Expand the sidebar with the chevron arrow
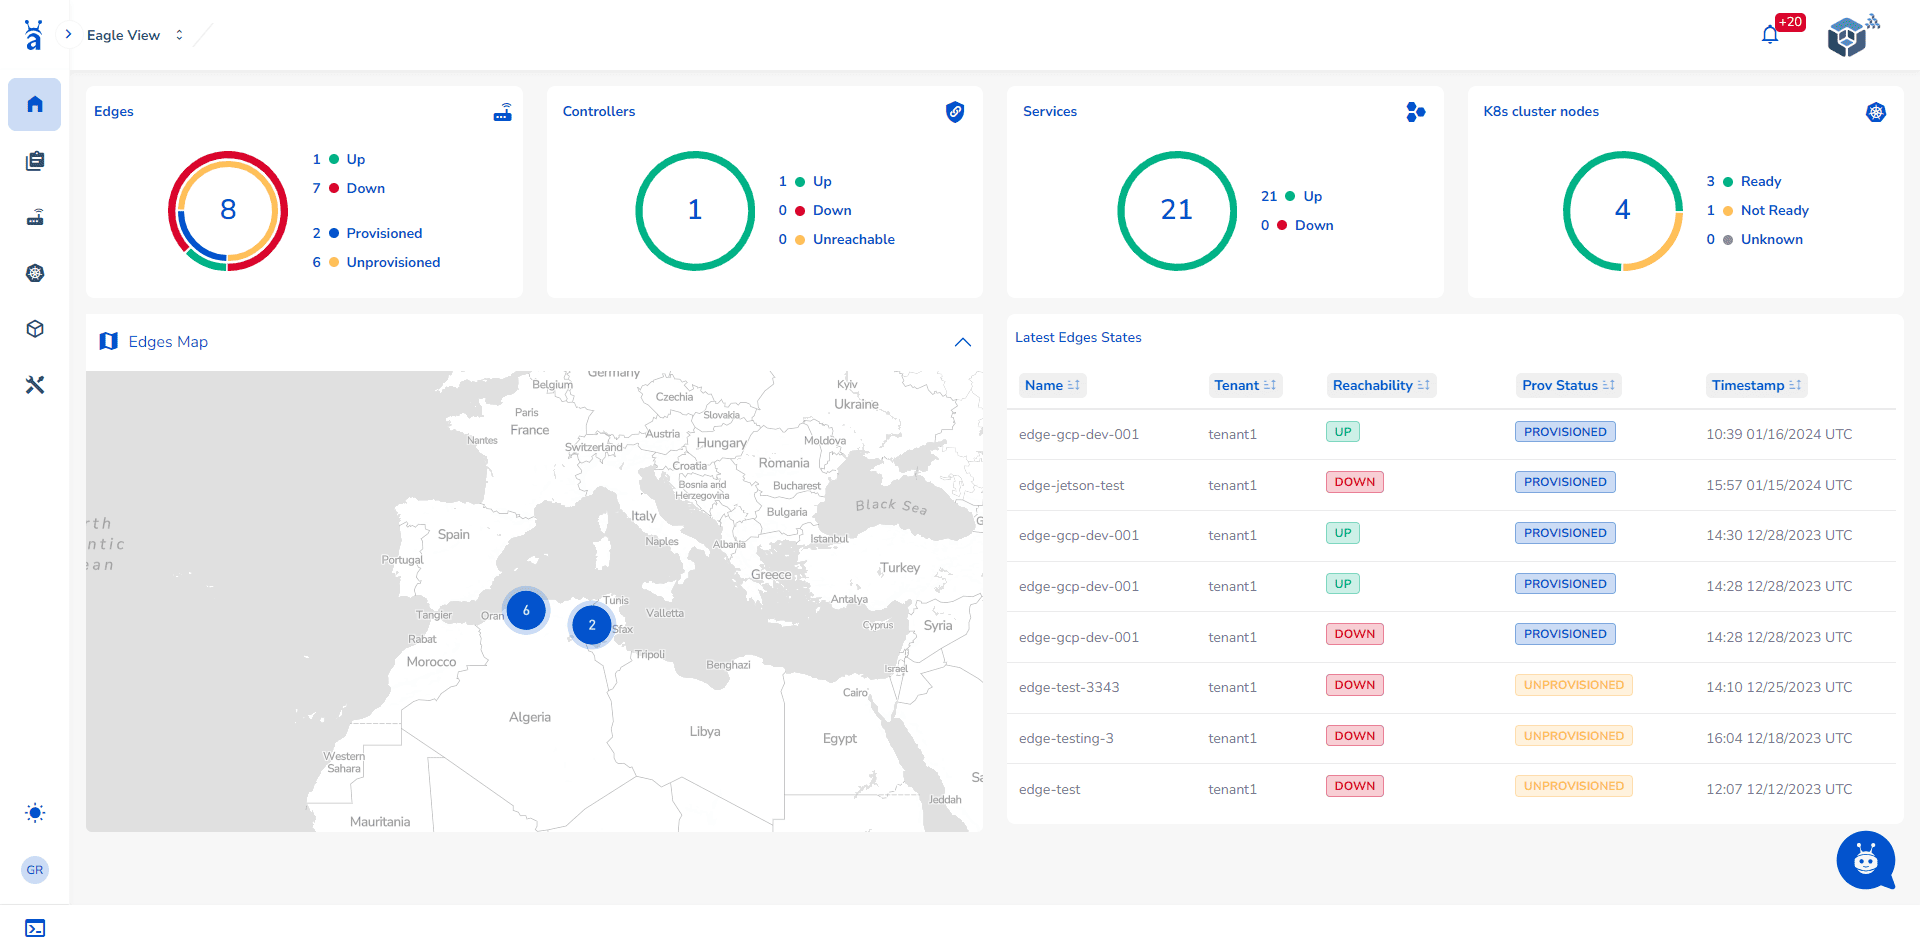Viewport: 1920px width, 945px height. pyautogui.click(x=68, y=35)
